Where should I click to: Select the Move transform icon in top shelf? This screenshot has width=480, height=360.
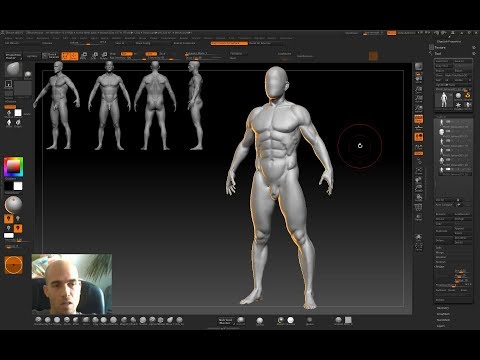tap(84, 56)
